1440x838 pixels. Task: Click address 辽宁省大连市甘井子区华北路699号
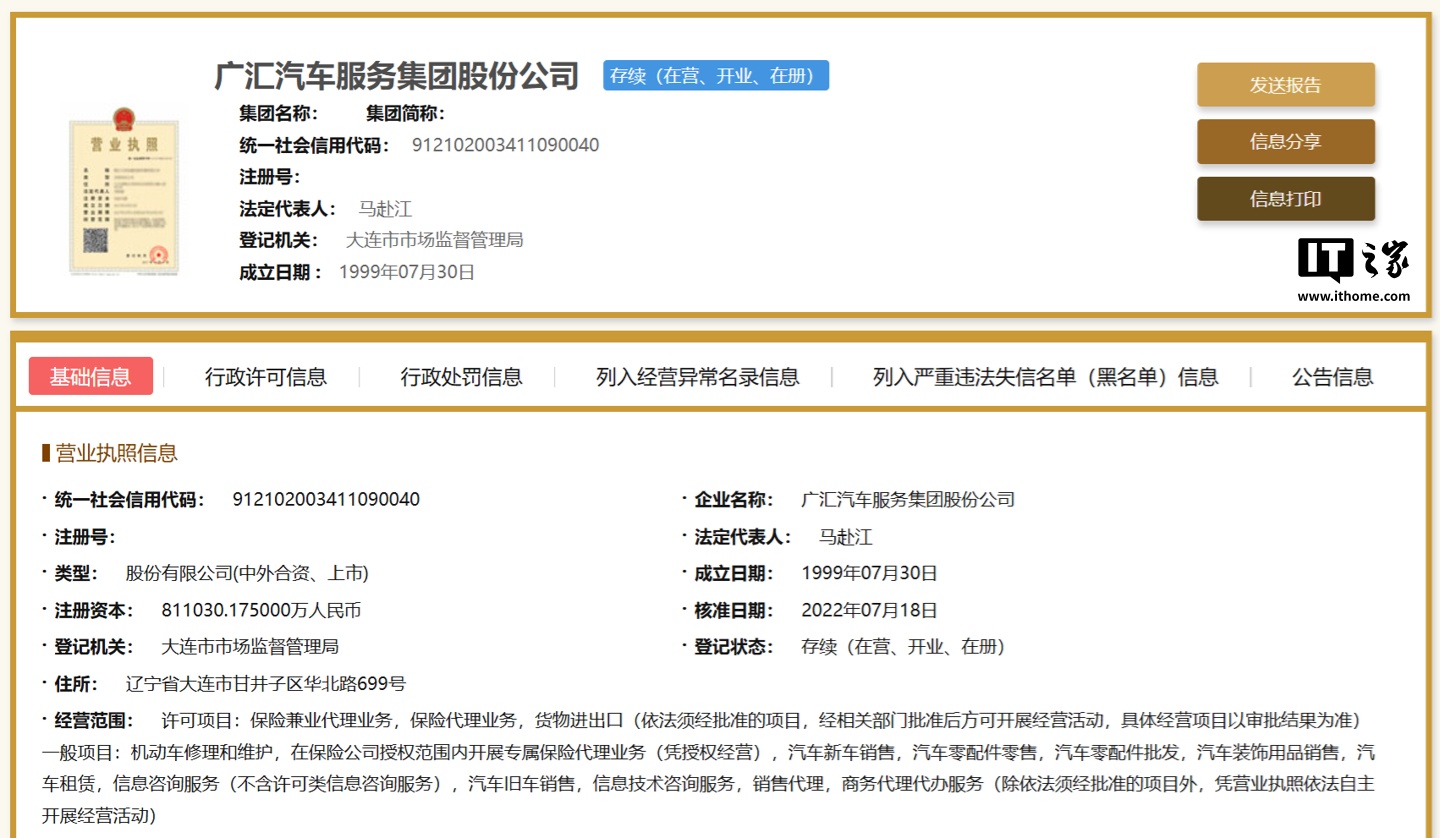click(x=266, y=684)
